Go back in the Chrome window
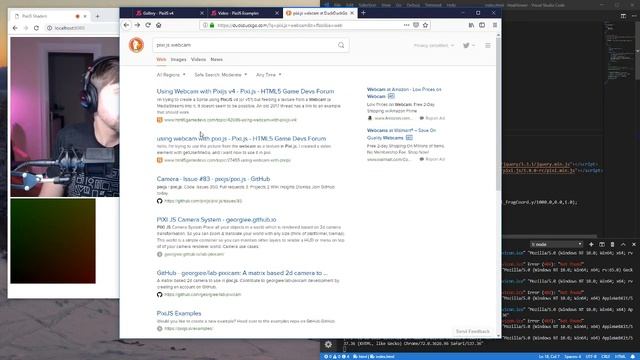 [15, 28]
